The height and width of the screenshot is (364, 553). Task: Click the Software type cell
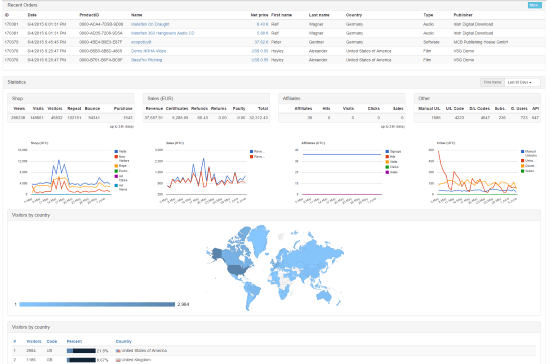click(x=431, y=42)
